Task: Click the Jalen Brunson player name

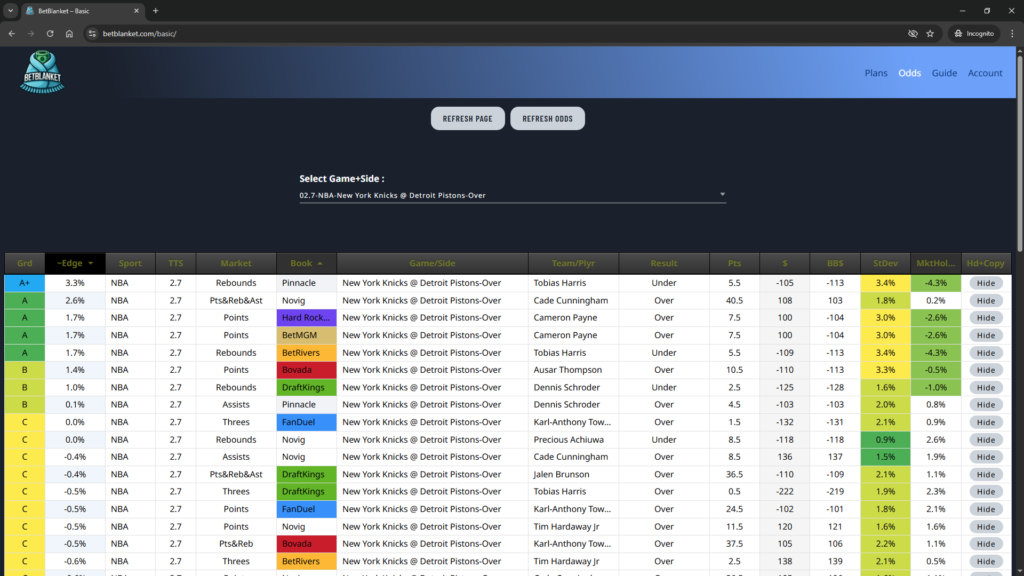Action: [x=561, y=474]
